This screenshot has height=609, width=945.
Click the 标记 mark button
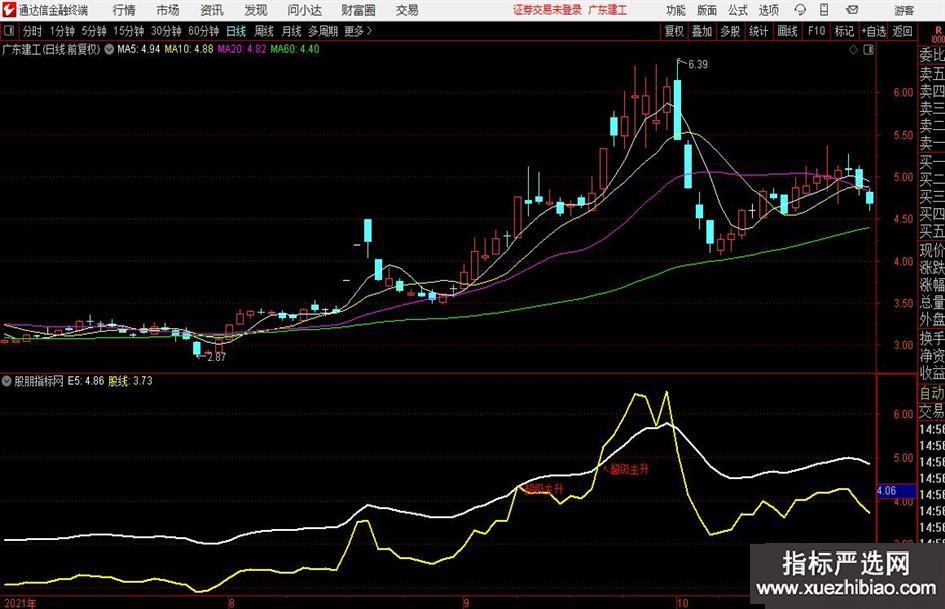click(x=844, y=31)
